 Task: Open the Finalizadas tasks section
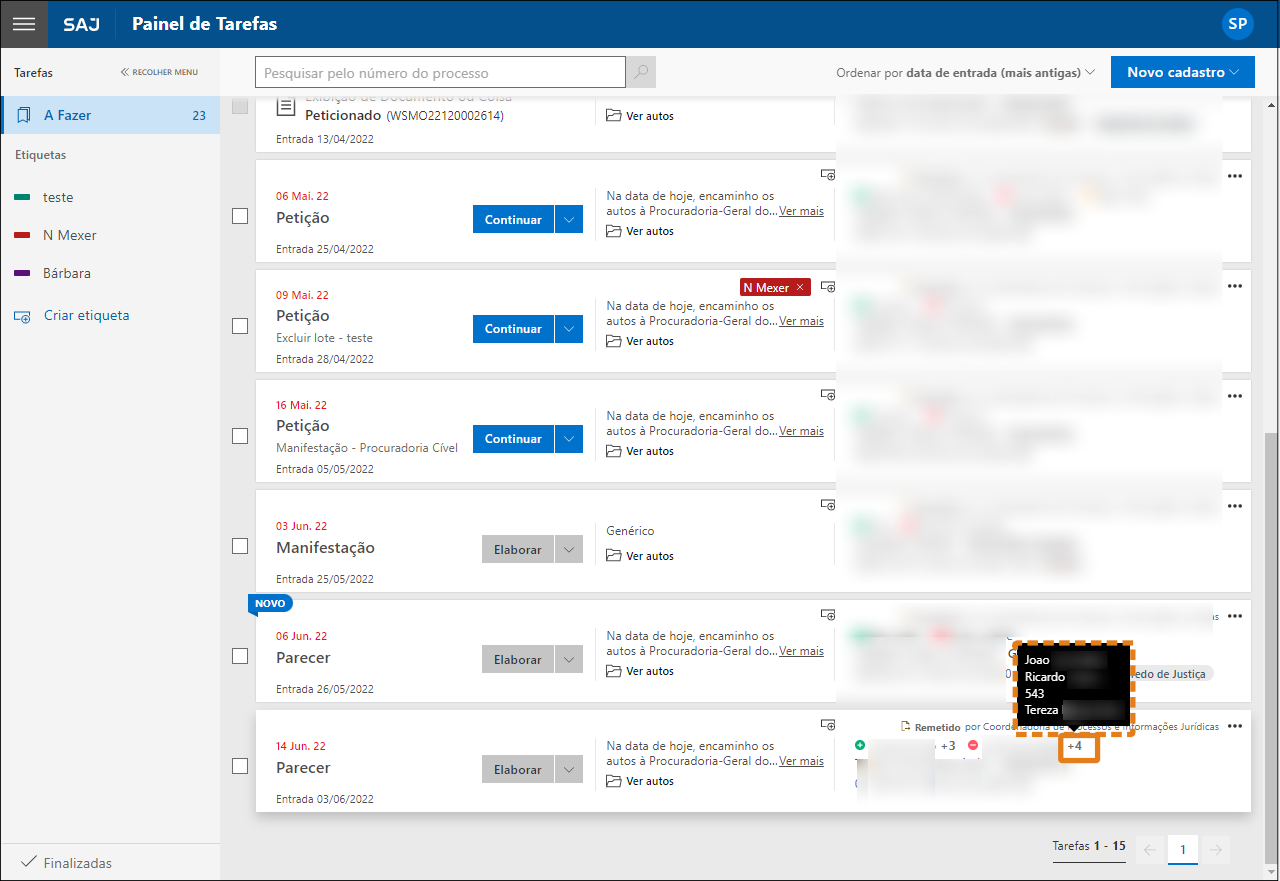[77, 863]
